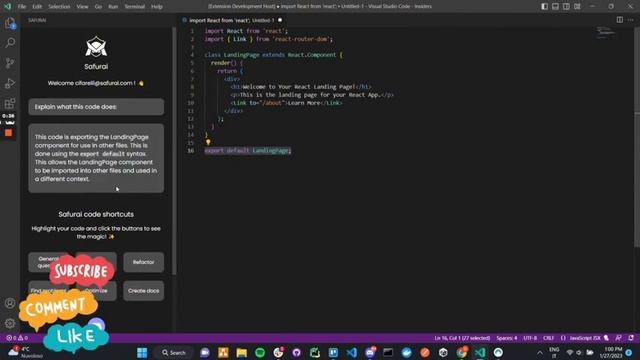Click the Create docs button
Viewport: 640px width, 360px height.
click(144, 291)
